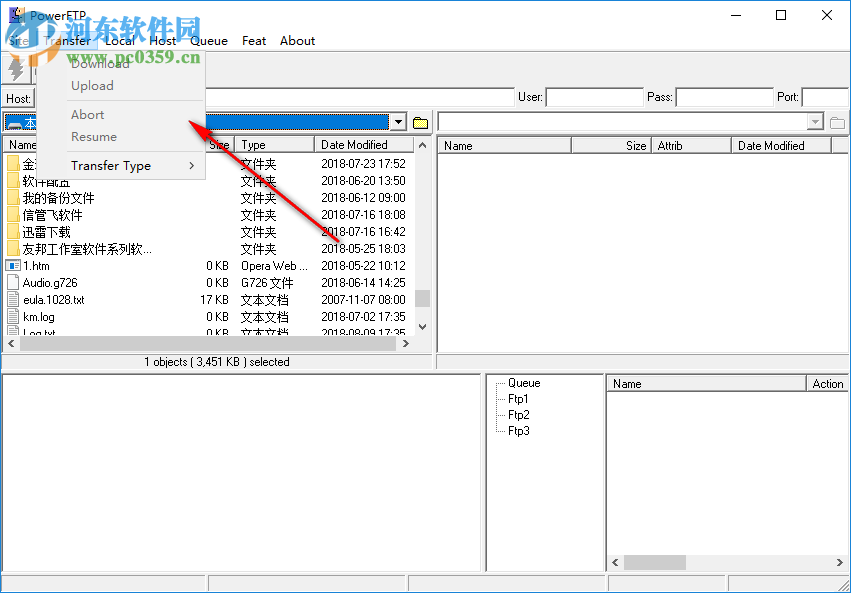Click the folder browse icon beside remote path

tap(836, 121)
